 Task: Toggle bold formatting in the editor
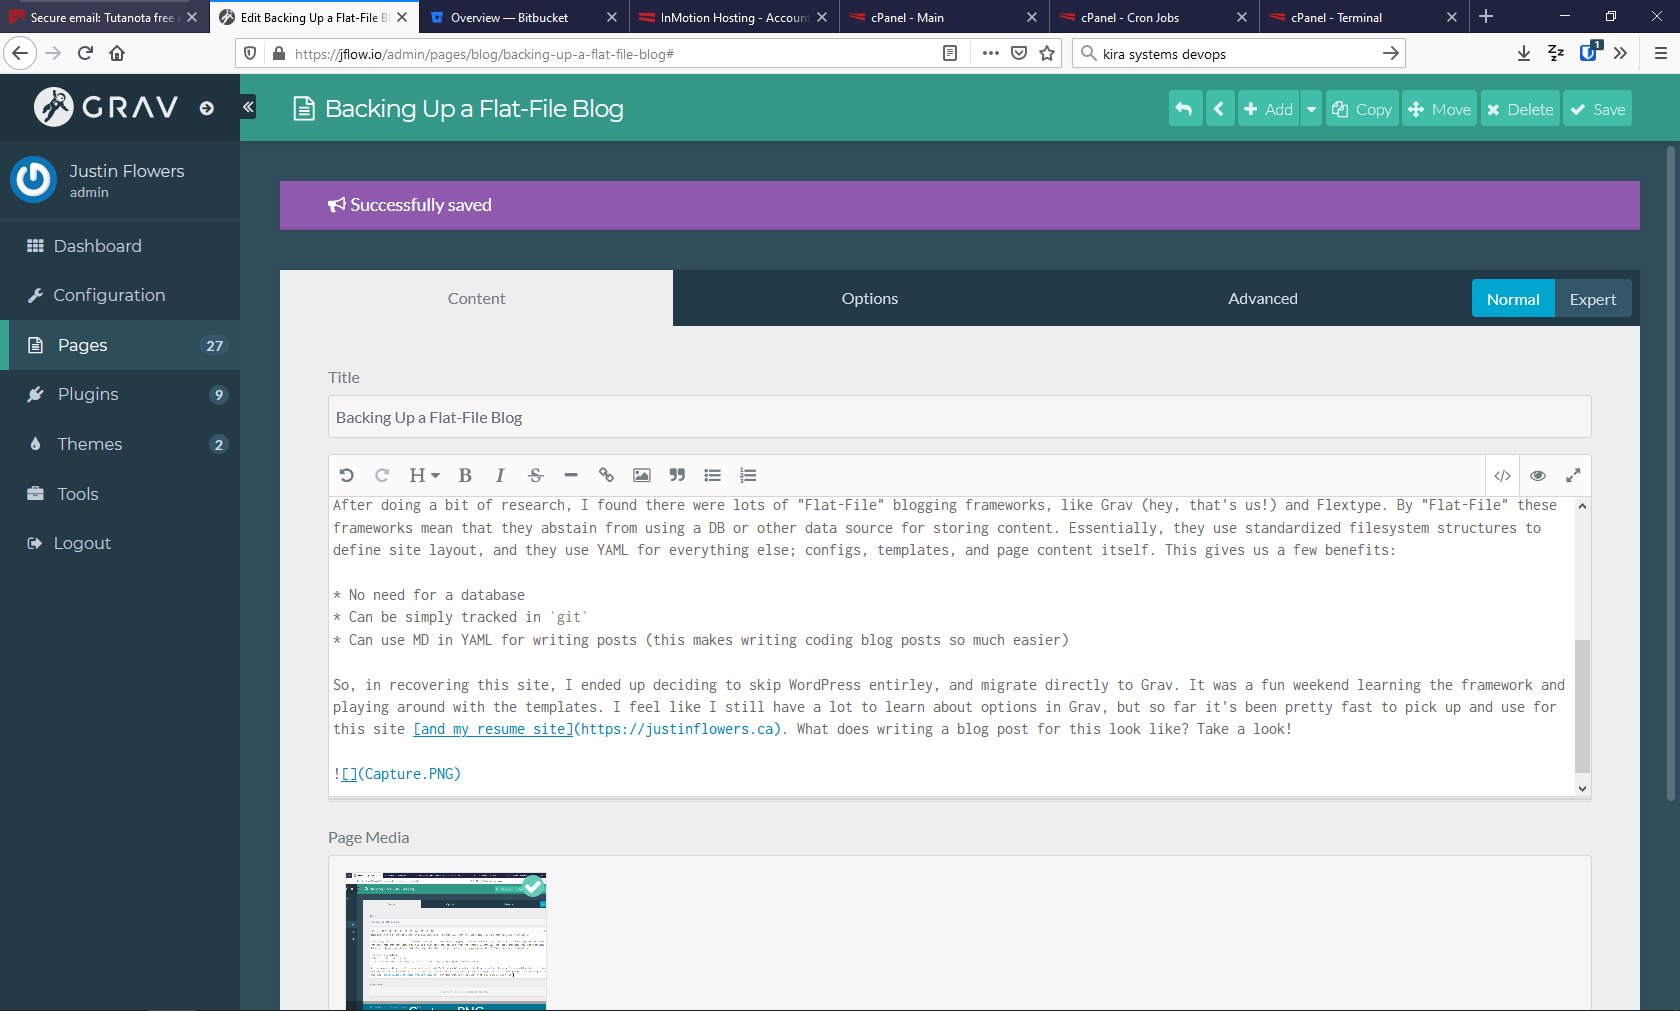pos(465,475)
